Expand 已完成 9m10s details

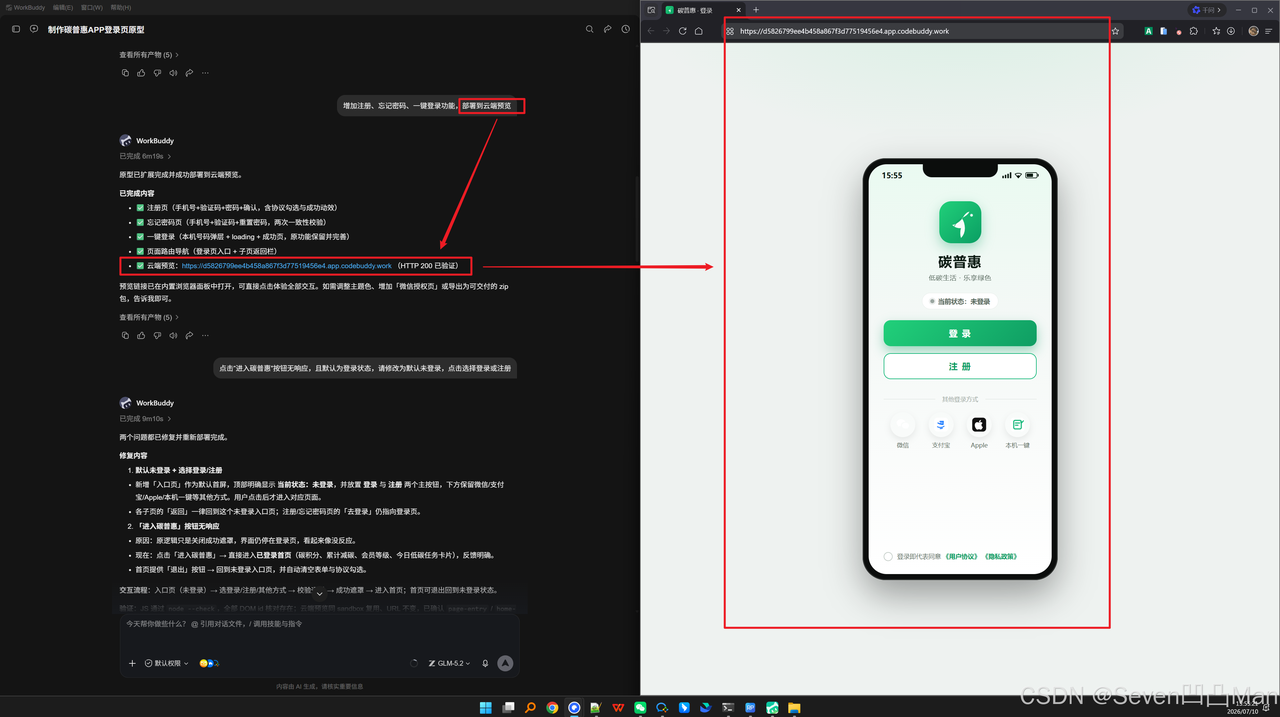(x=145, y=418)
